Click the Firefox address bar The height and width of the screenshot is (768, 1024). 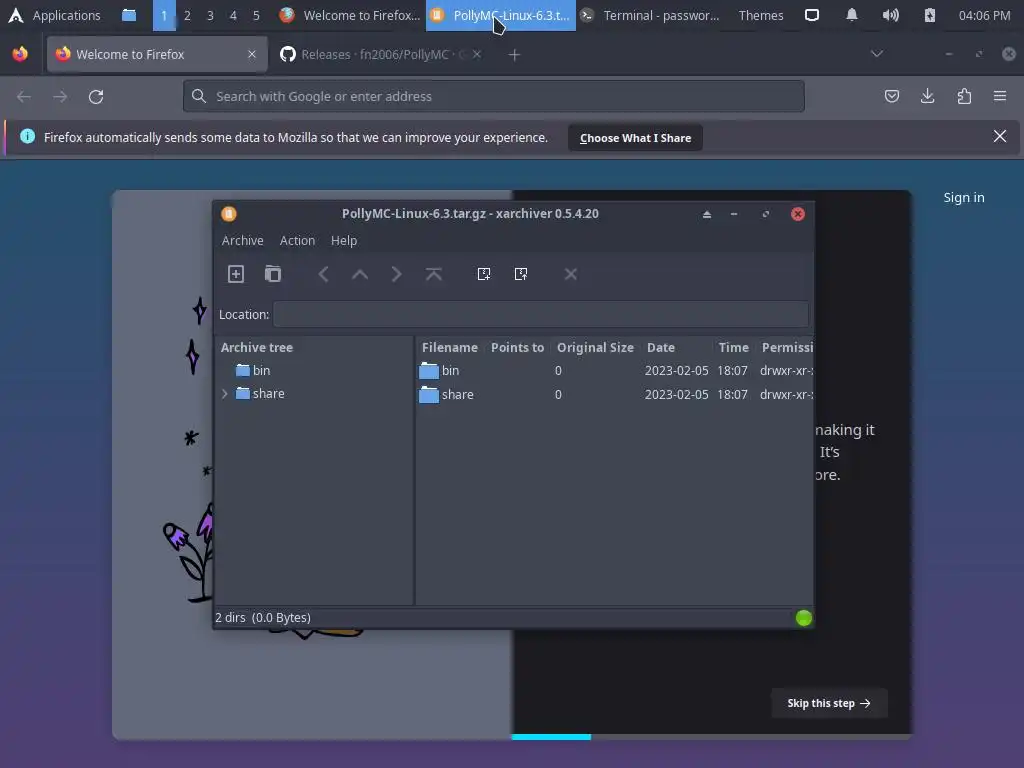[494, 97]
